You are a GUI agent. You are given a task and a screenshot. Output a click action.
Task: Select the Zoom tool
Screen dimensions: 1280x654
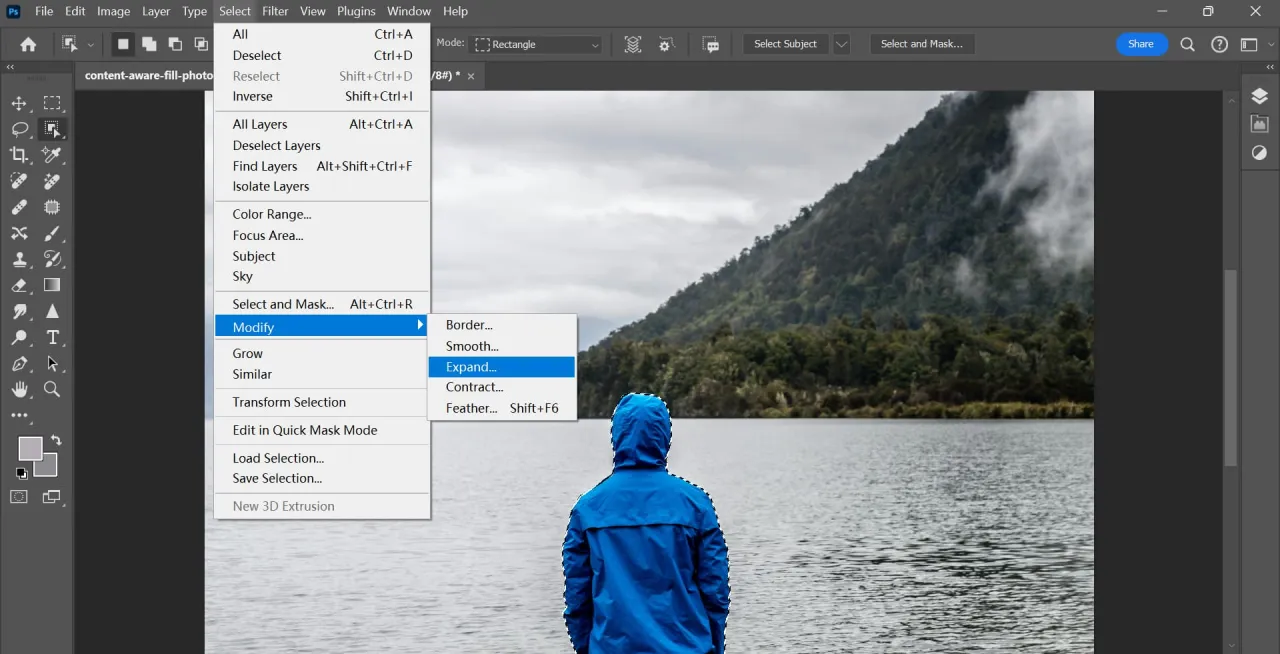pyautogui.click(x=52, y=389)
